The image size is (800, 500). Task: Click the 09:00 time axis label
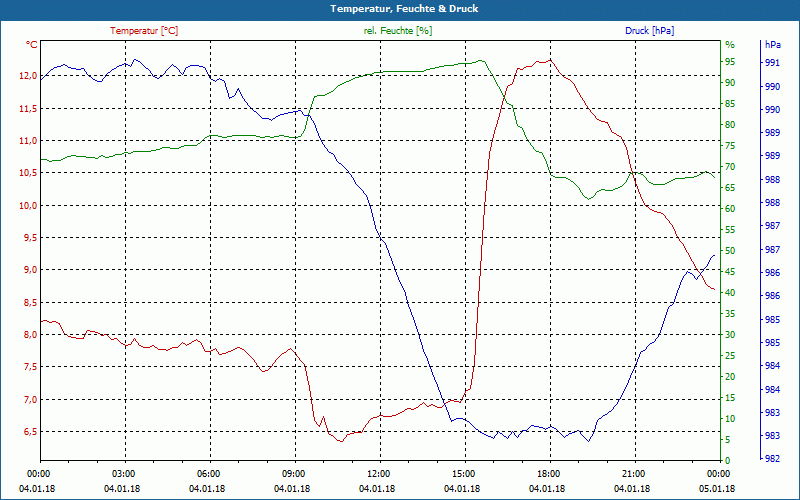coord(292,473)
